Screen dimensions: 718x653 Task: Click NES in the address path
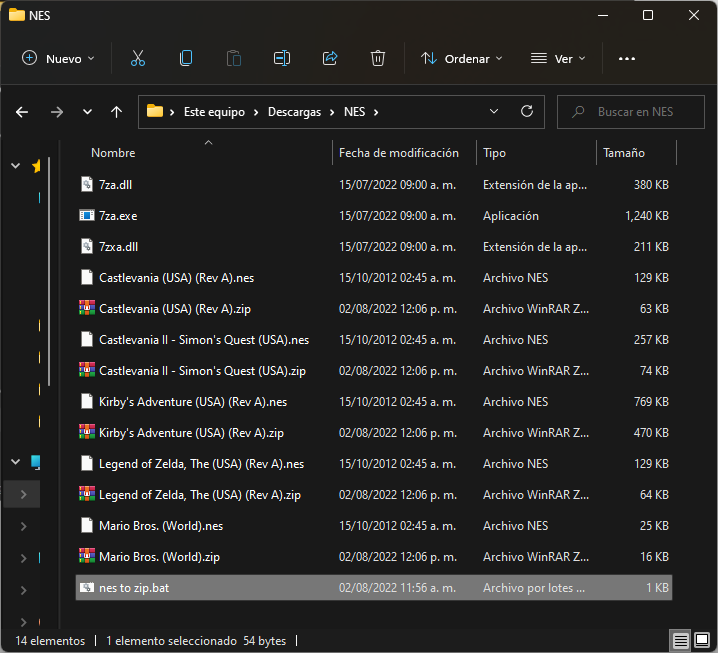pos(354,112)
